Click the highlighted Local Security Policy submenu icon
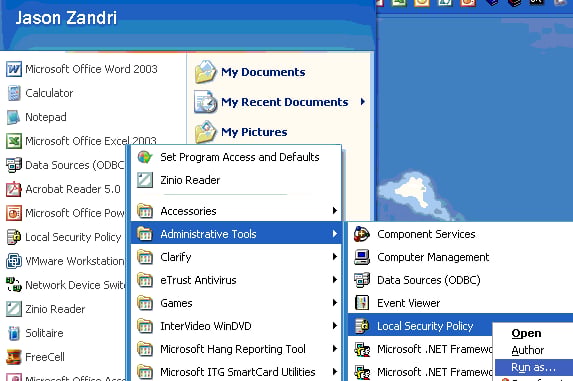The height and width of the screenshot is (381, 573). click(362, 326)
